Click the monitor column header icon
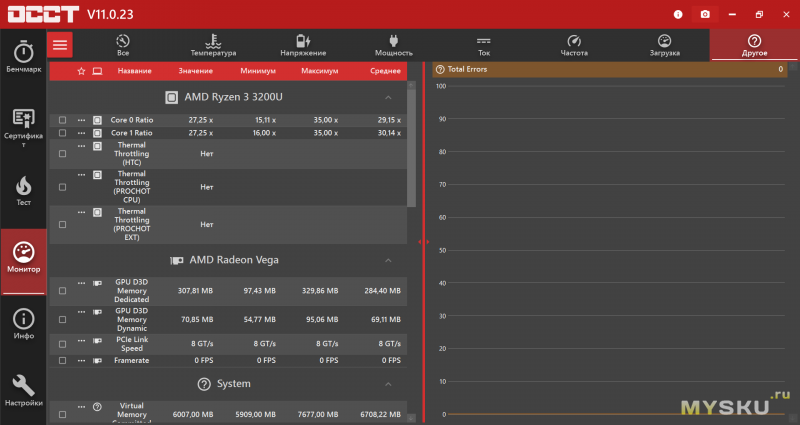 point(97,71)
